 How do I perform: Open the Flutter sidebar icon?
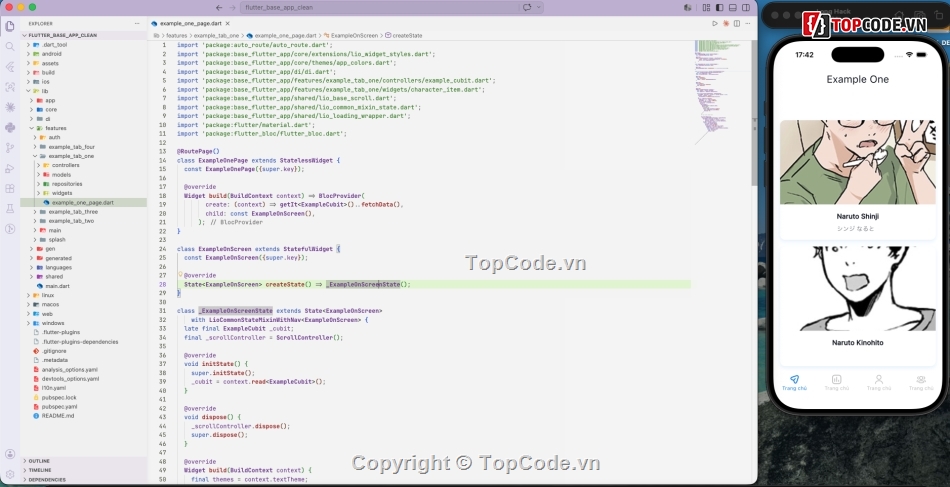point(10,67)
